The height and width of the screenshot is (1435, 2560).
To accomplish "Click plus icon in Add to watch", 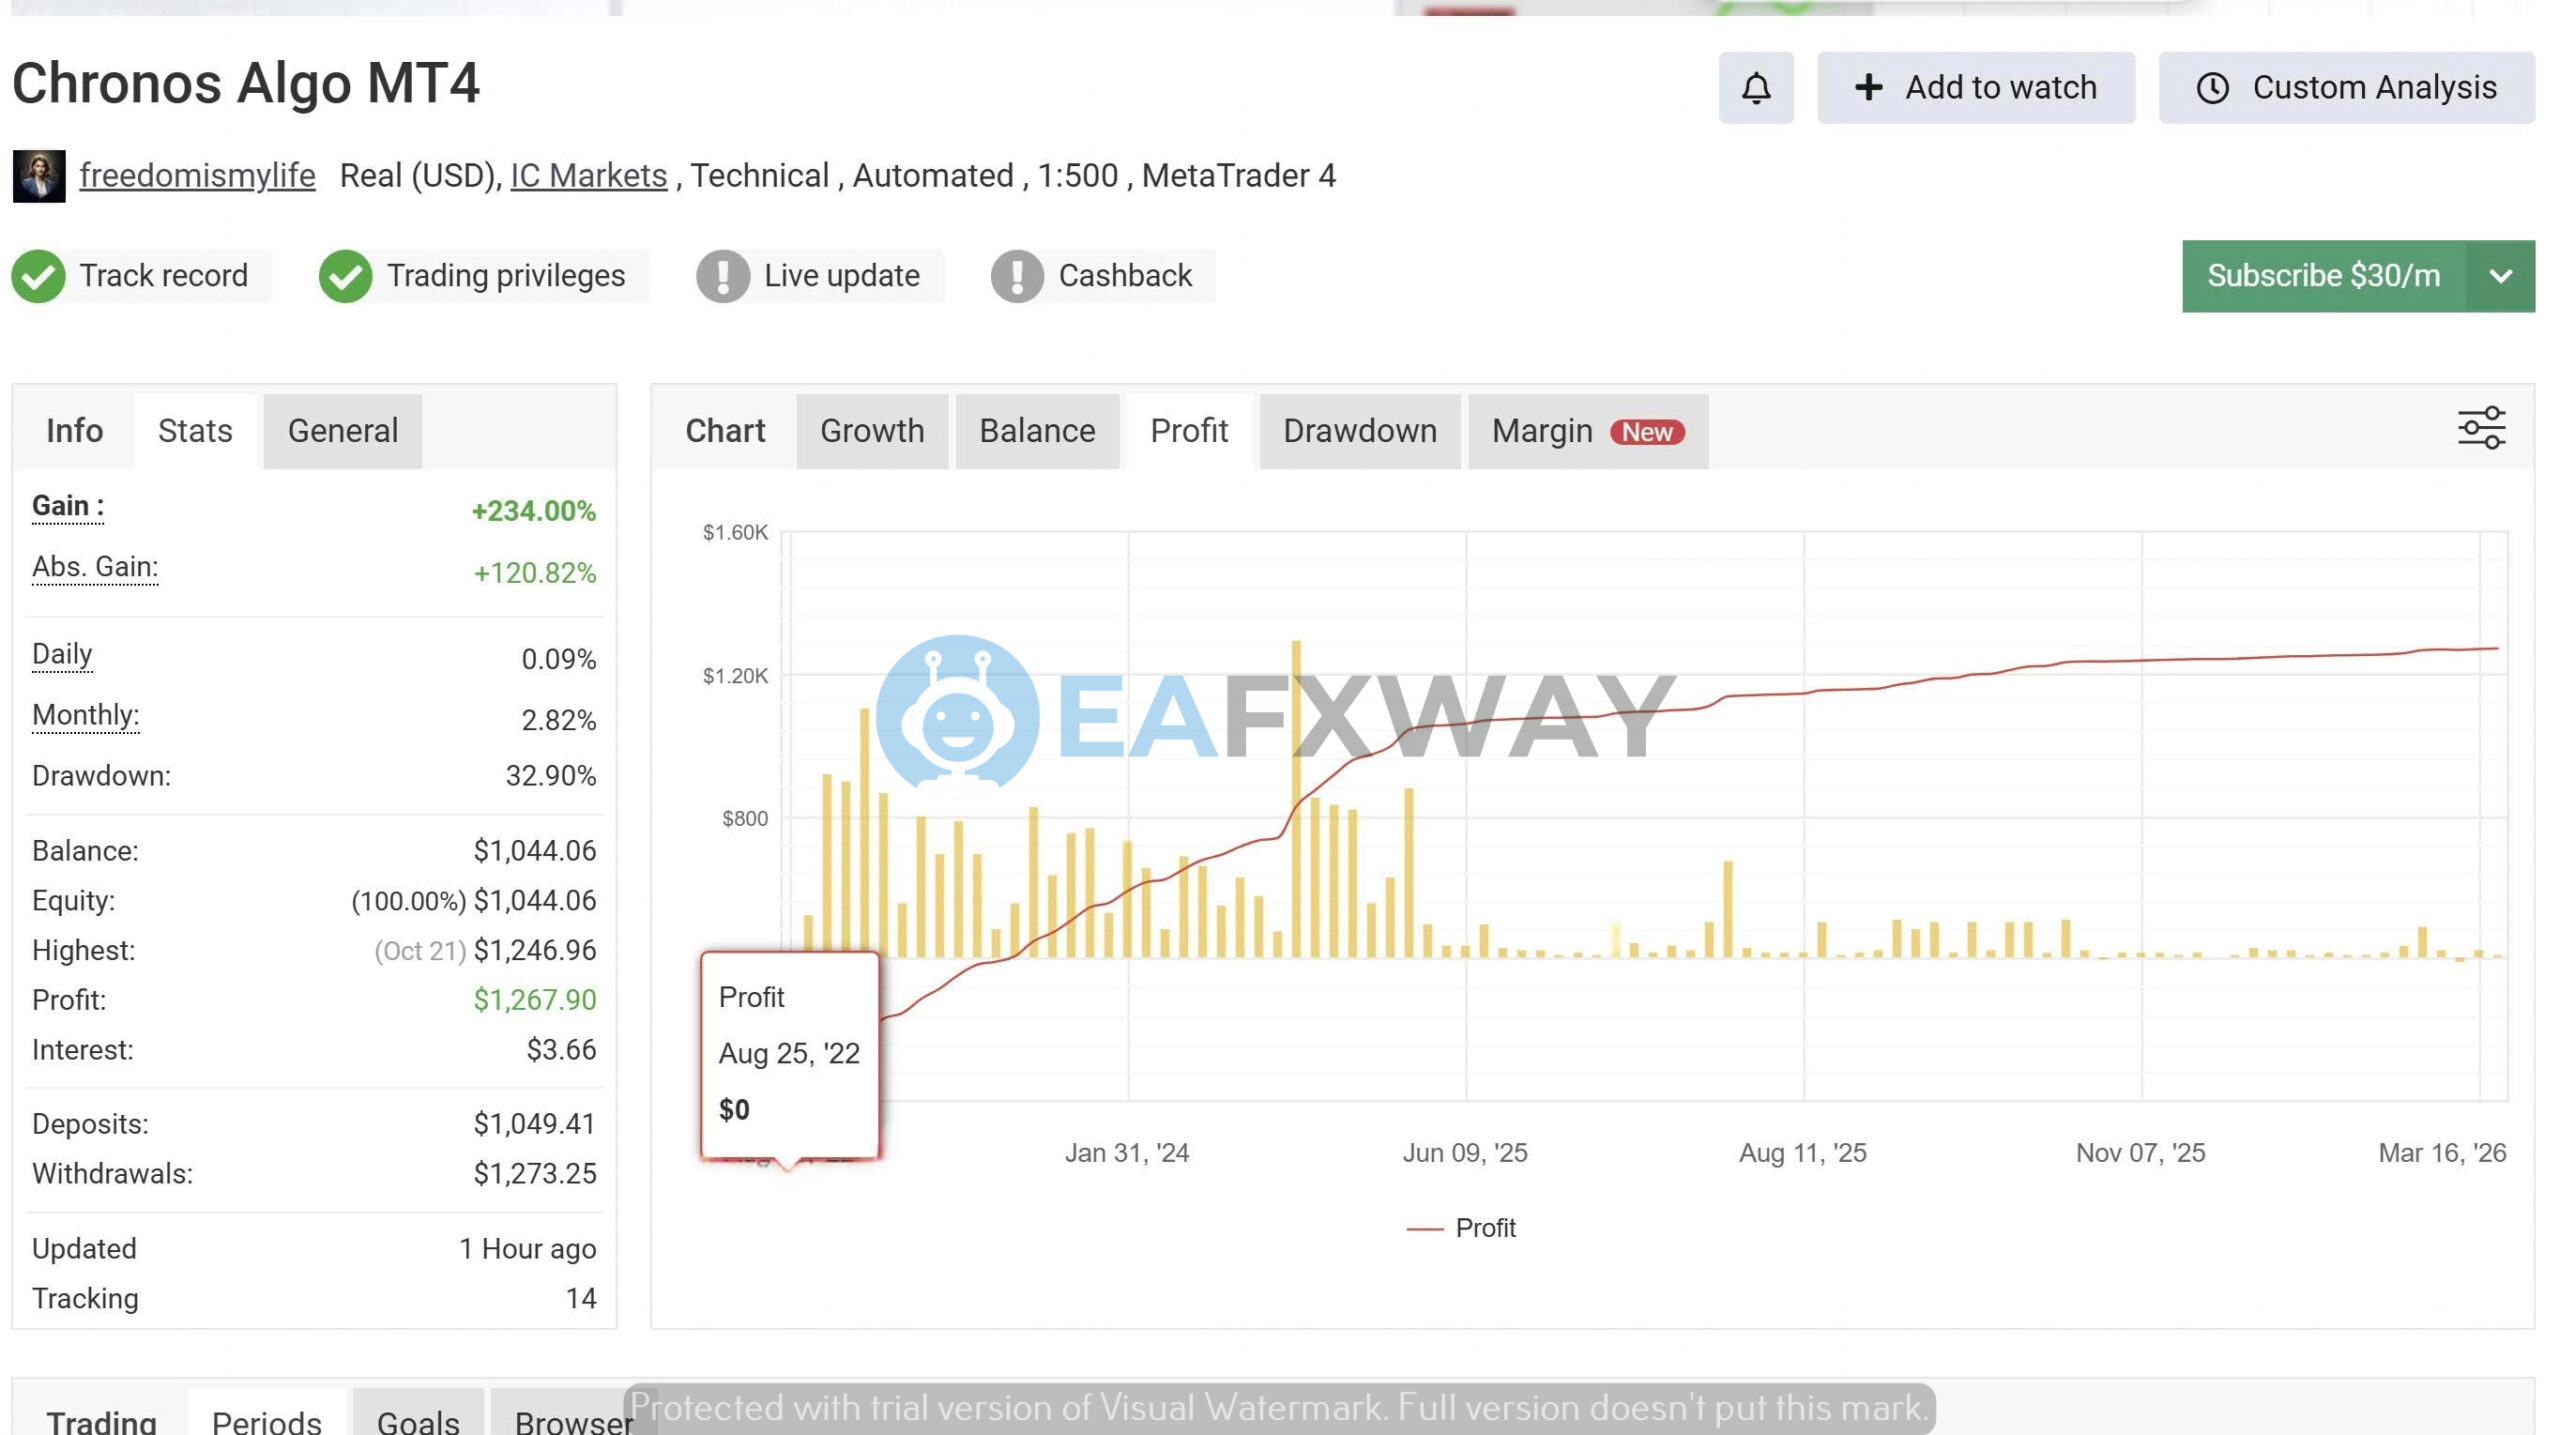I will (x=1868, y=88).
